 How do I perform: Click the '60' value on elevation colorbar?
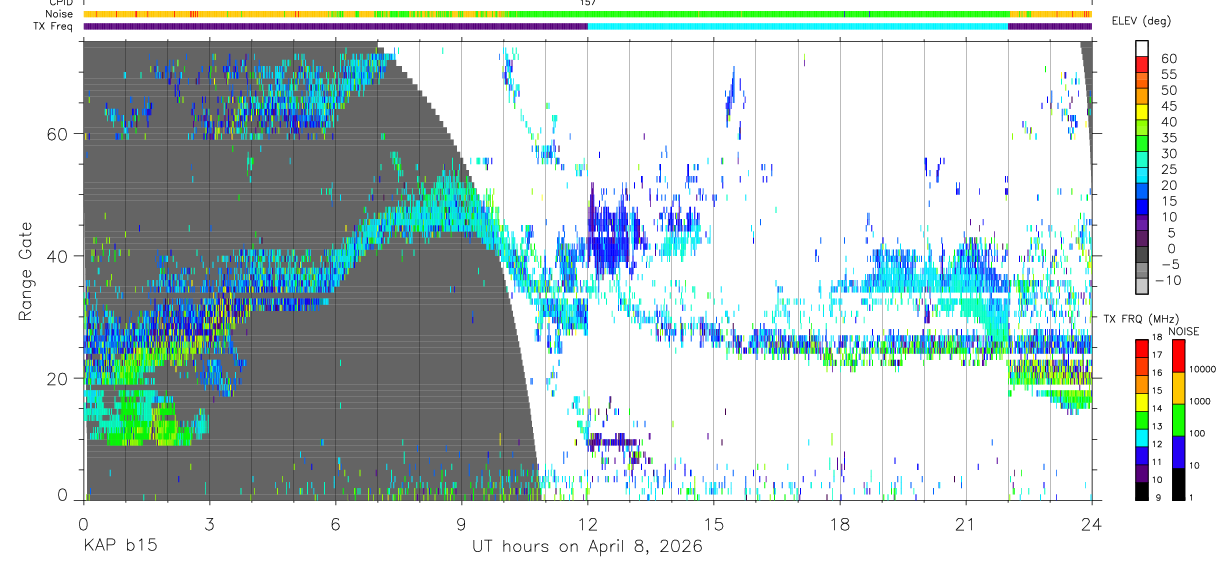[x=1169, y=59]
